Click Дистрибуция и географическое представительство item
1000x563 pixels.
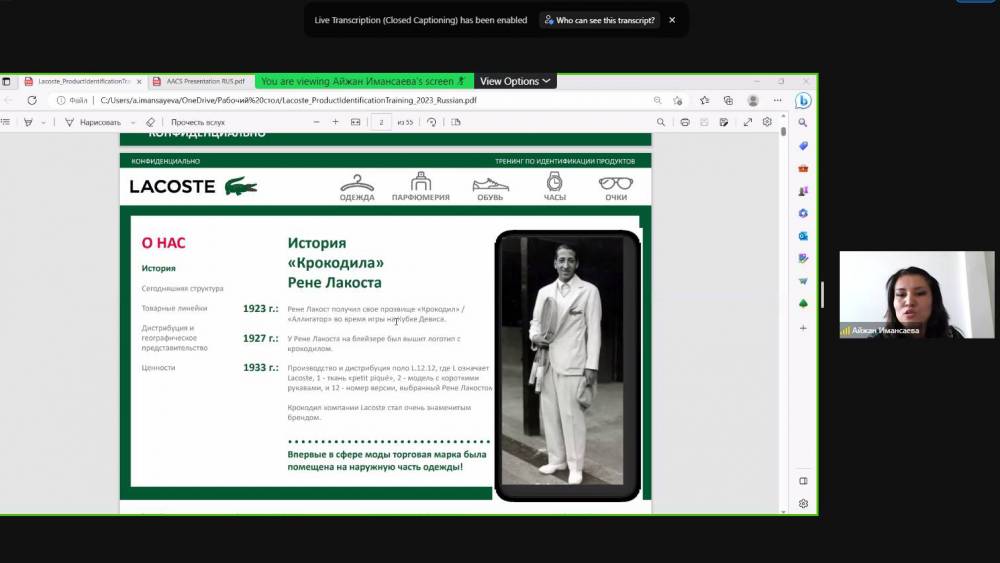point(175,338)
